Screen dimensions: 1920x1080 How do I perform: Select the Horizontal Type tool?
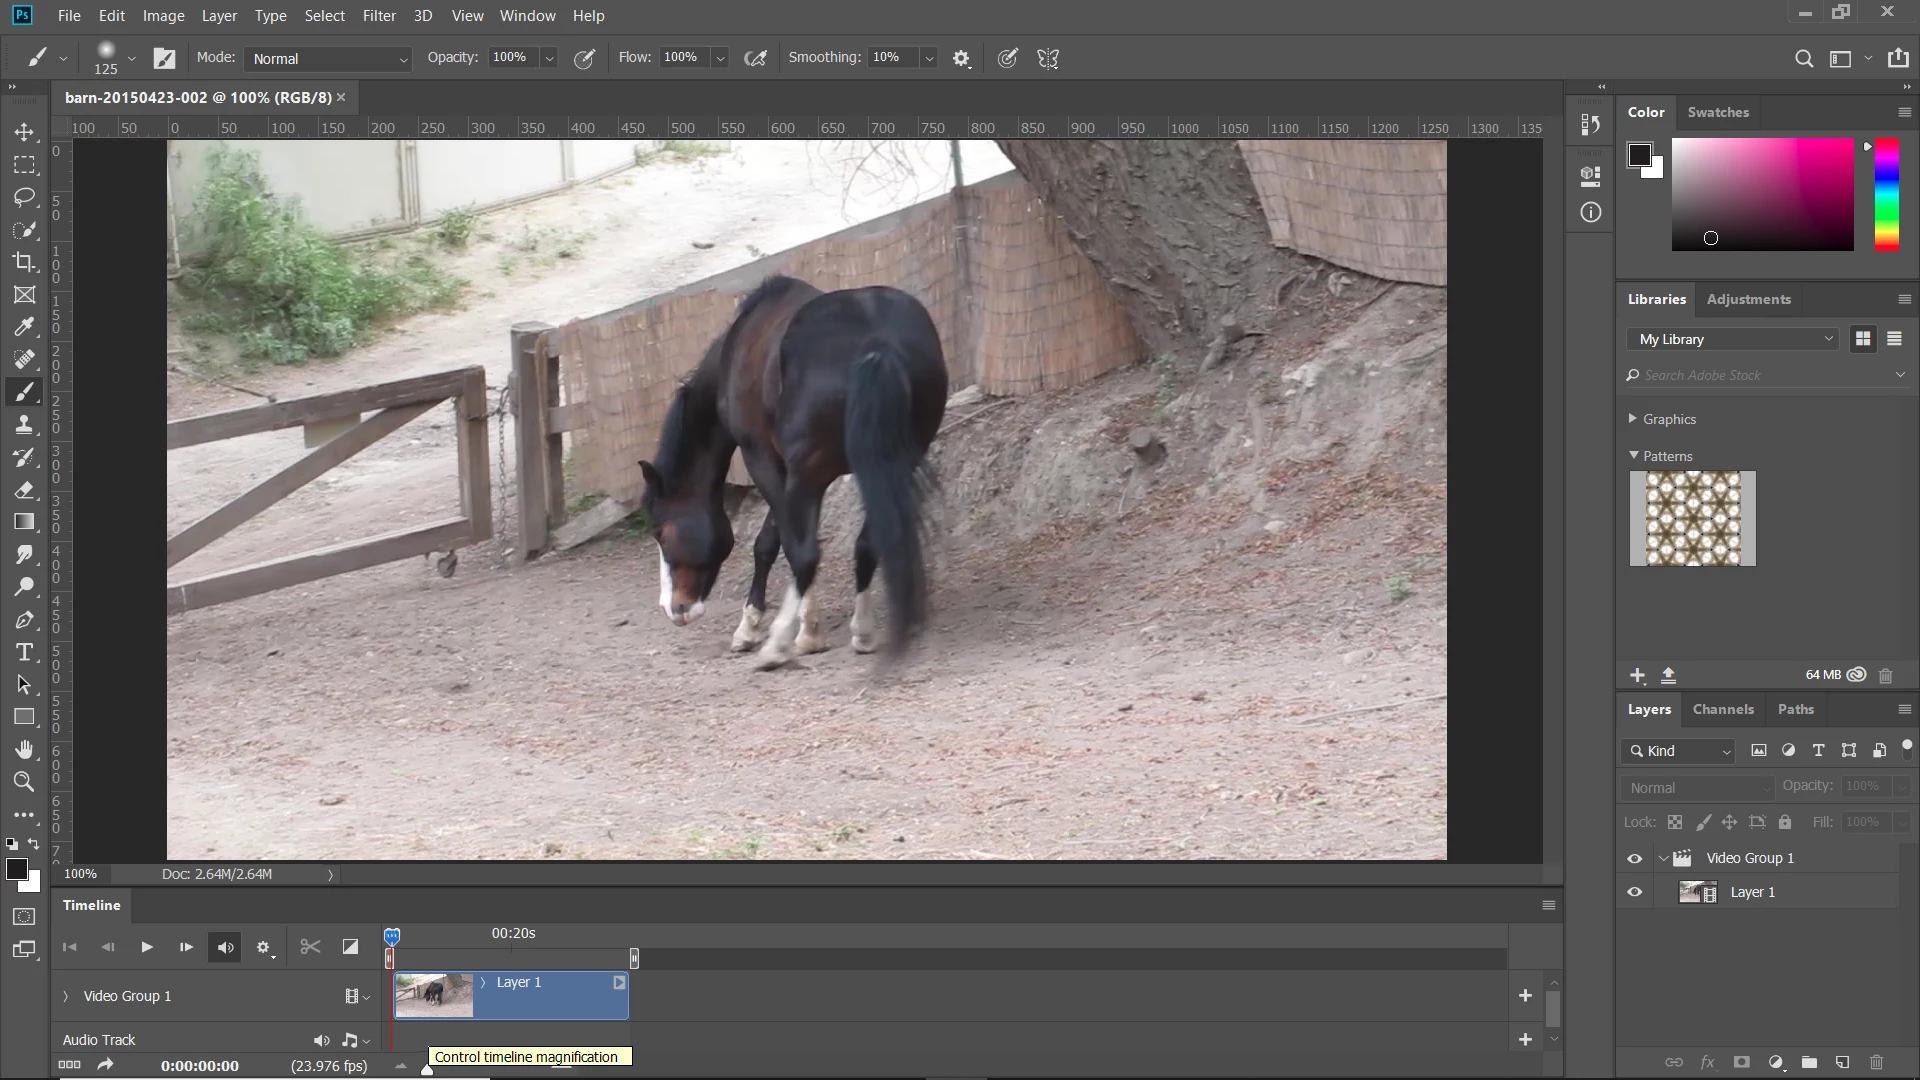[x=24, y=653]
